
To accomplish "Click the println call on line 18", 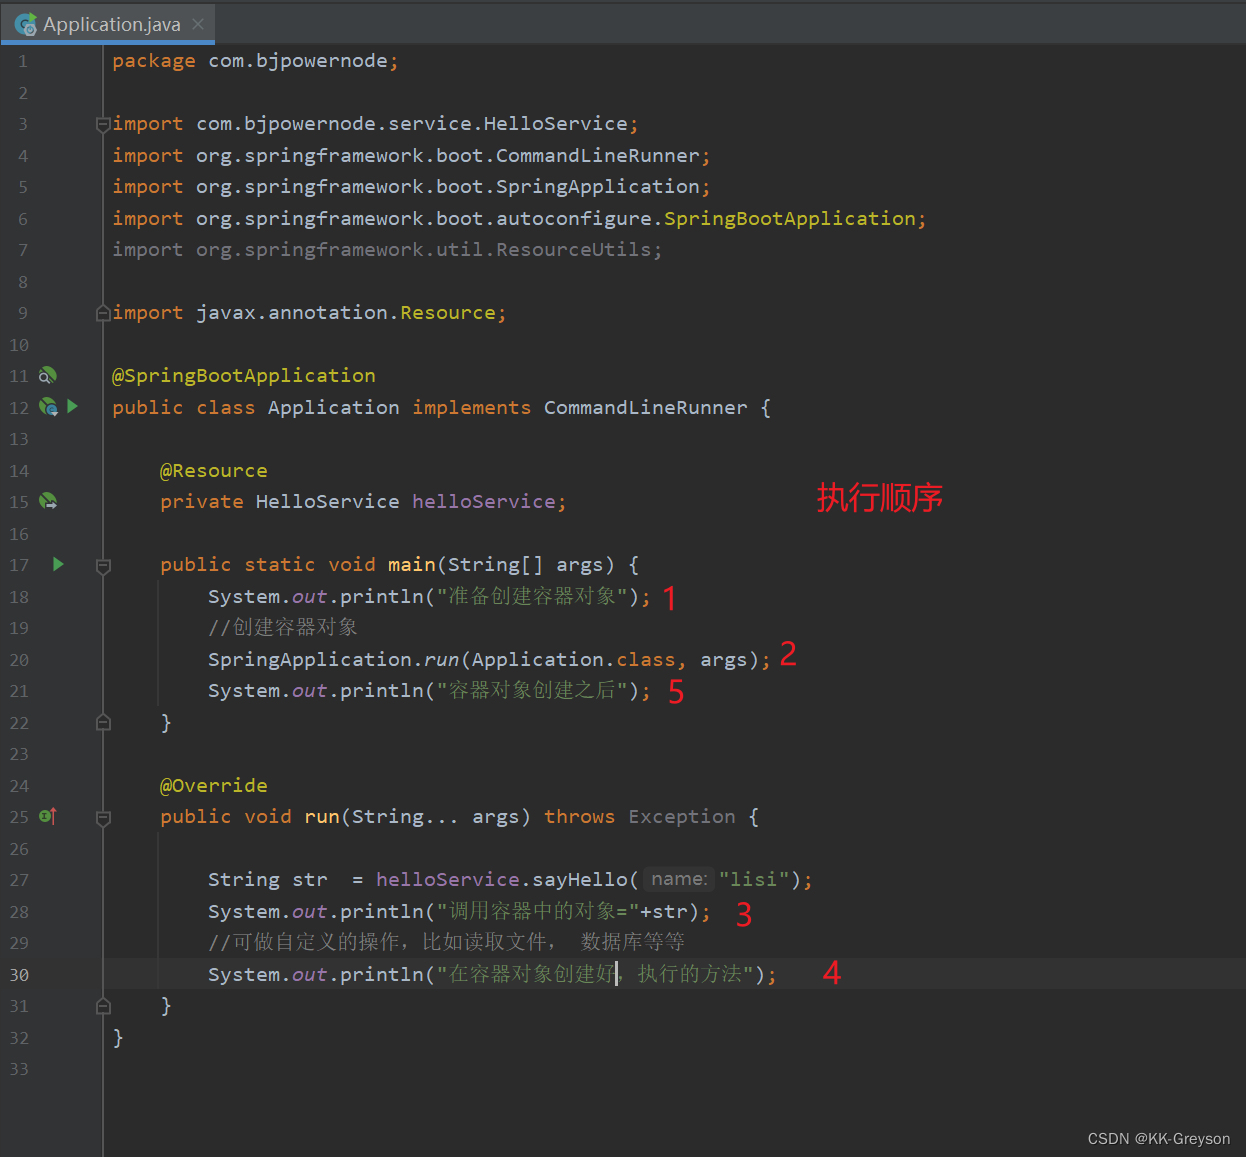I will pyautogui.click(x=382, y=597).
